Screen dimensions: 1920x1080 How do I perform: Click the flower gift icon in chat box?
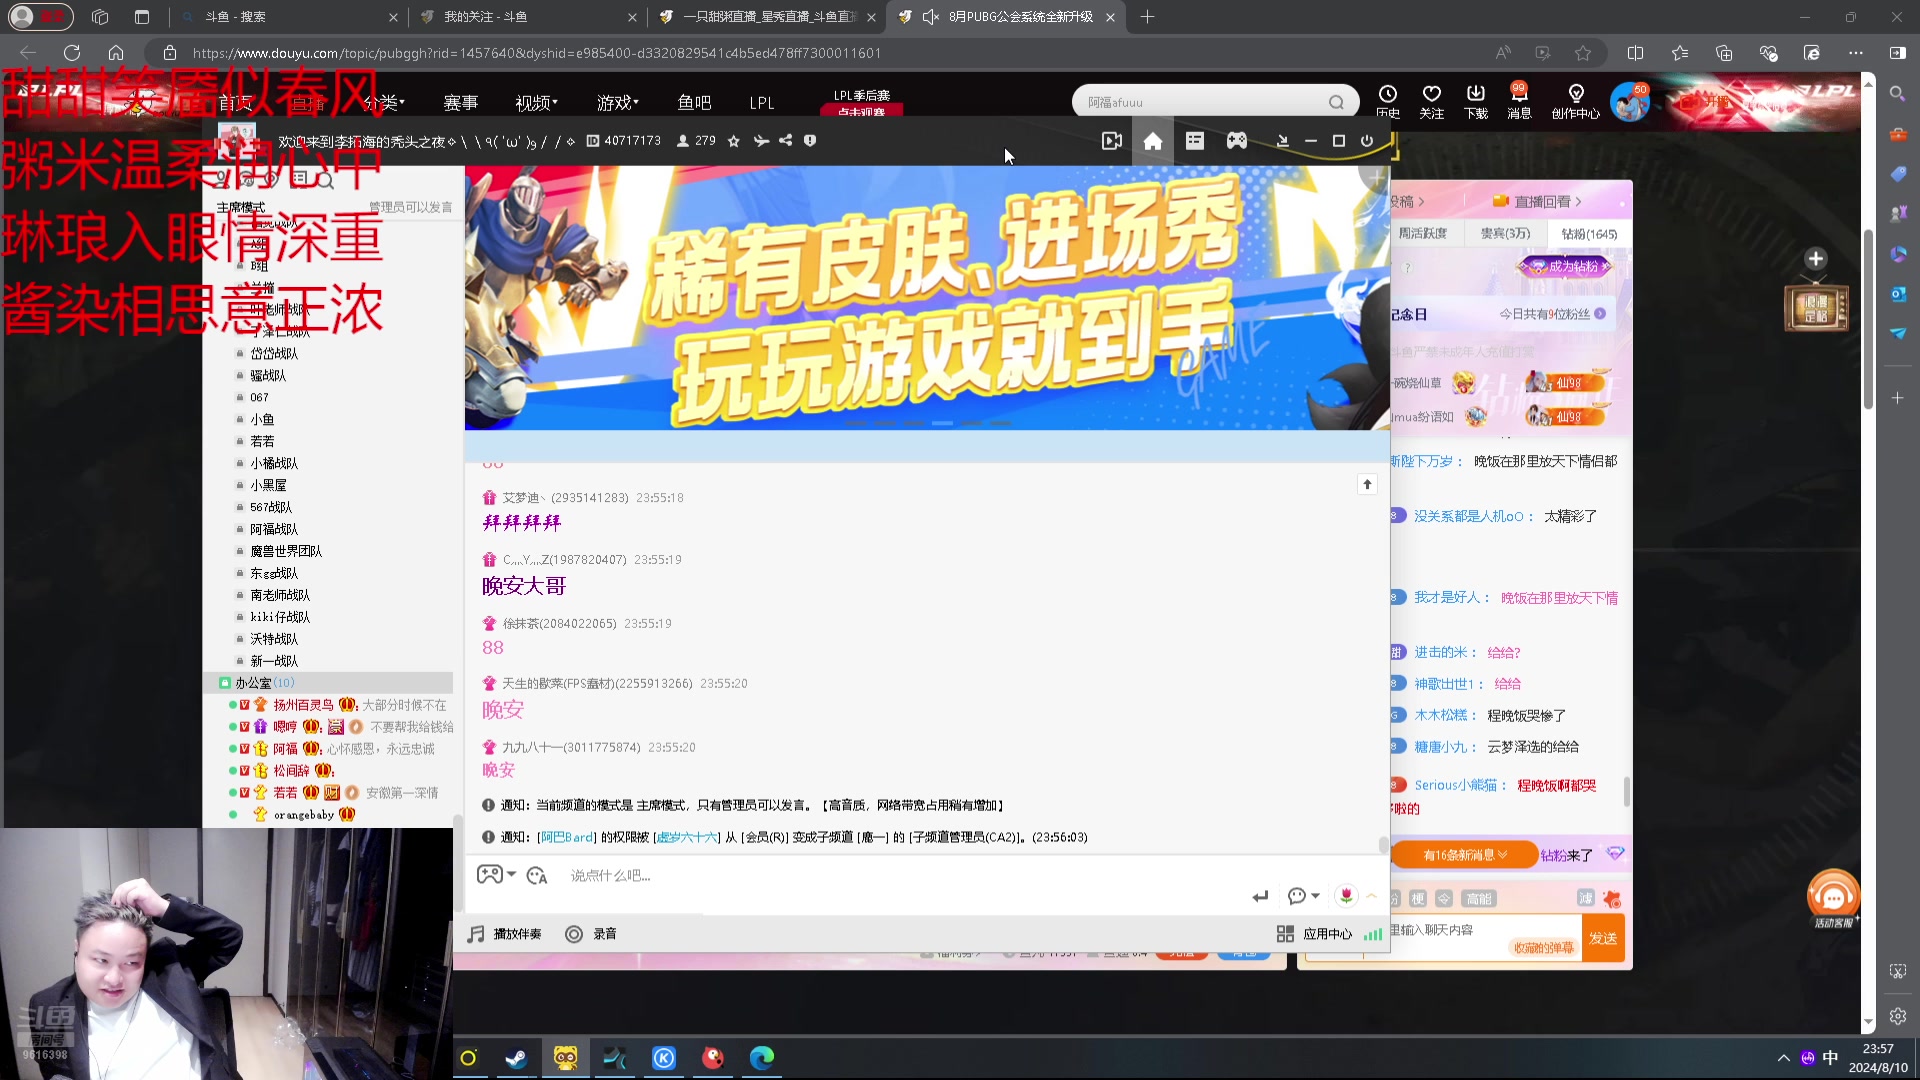(x=1346, y=896)
